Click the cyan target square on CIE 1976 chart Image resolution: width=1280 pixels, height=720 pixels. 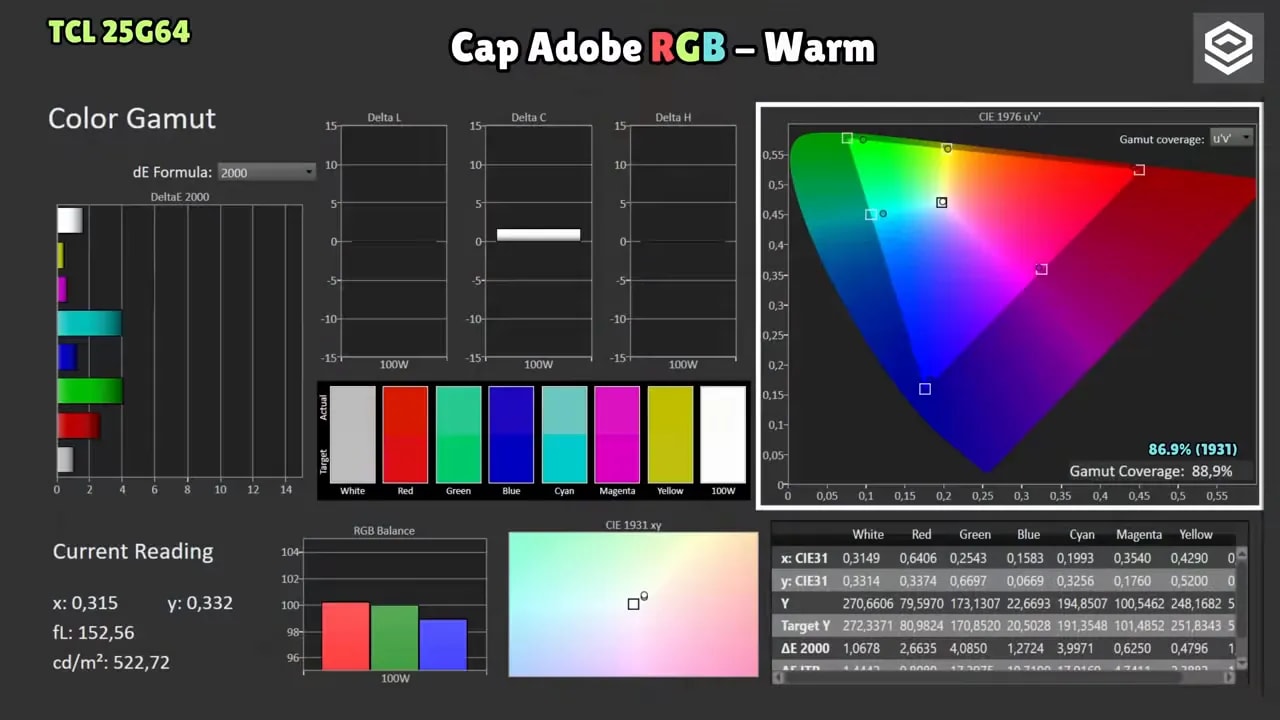click(x=871, y=215)
